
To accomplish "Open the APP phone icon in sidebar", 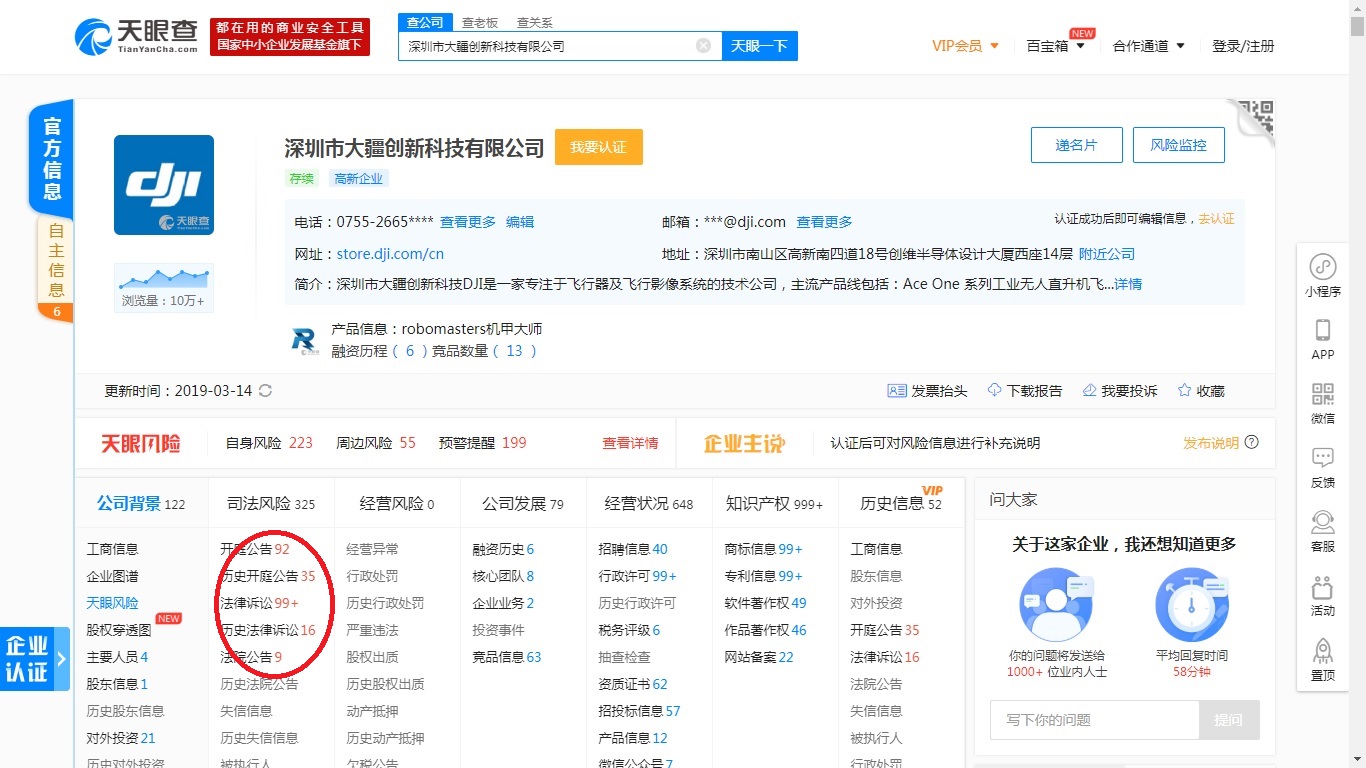I will point(1323,339).
